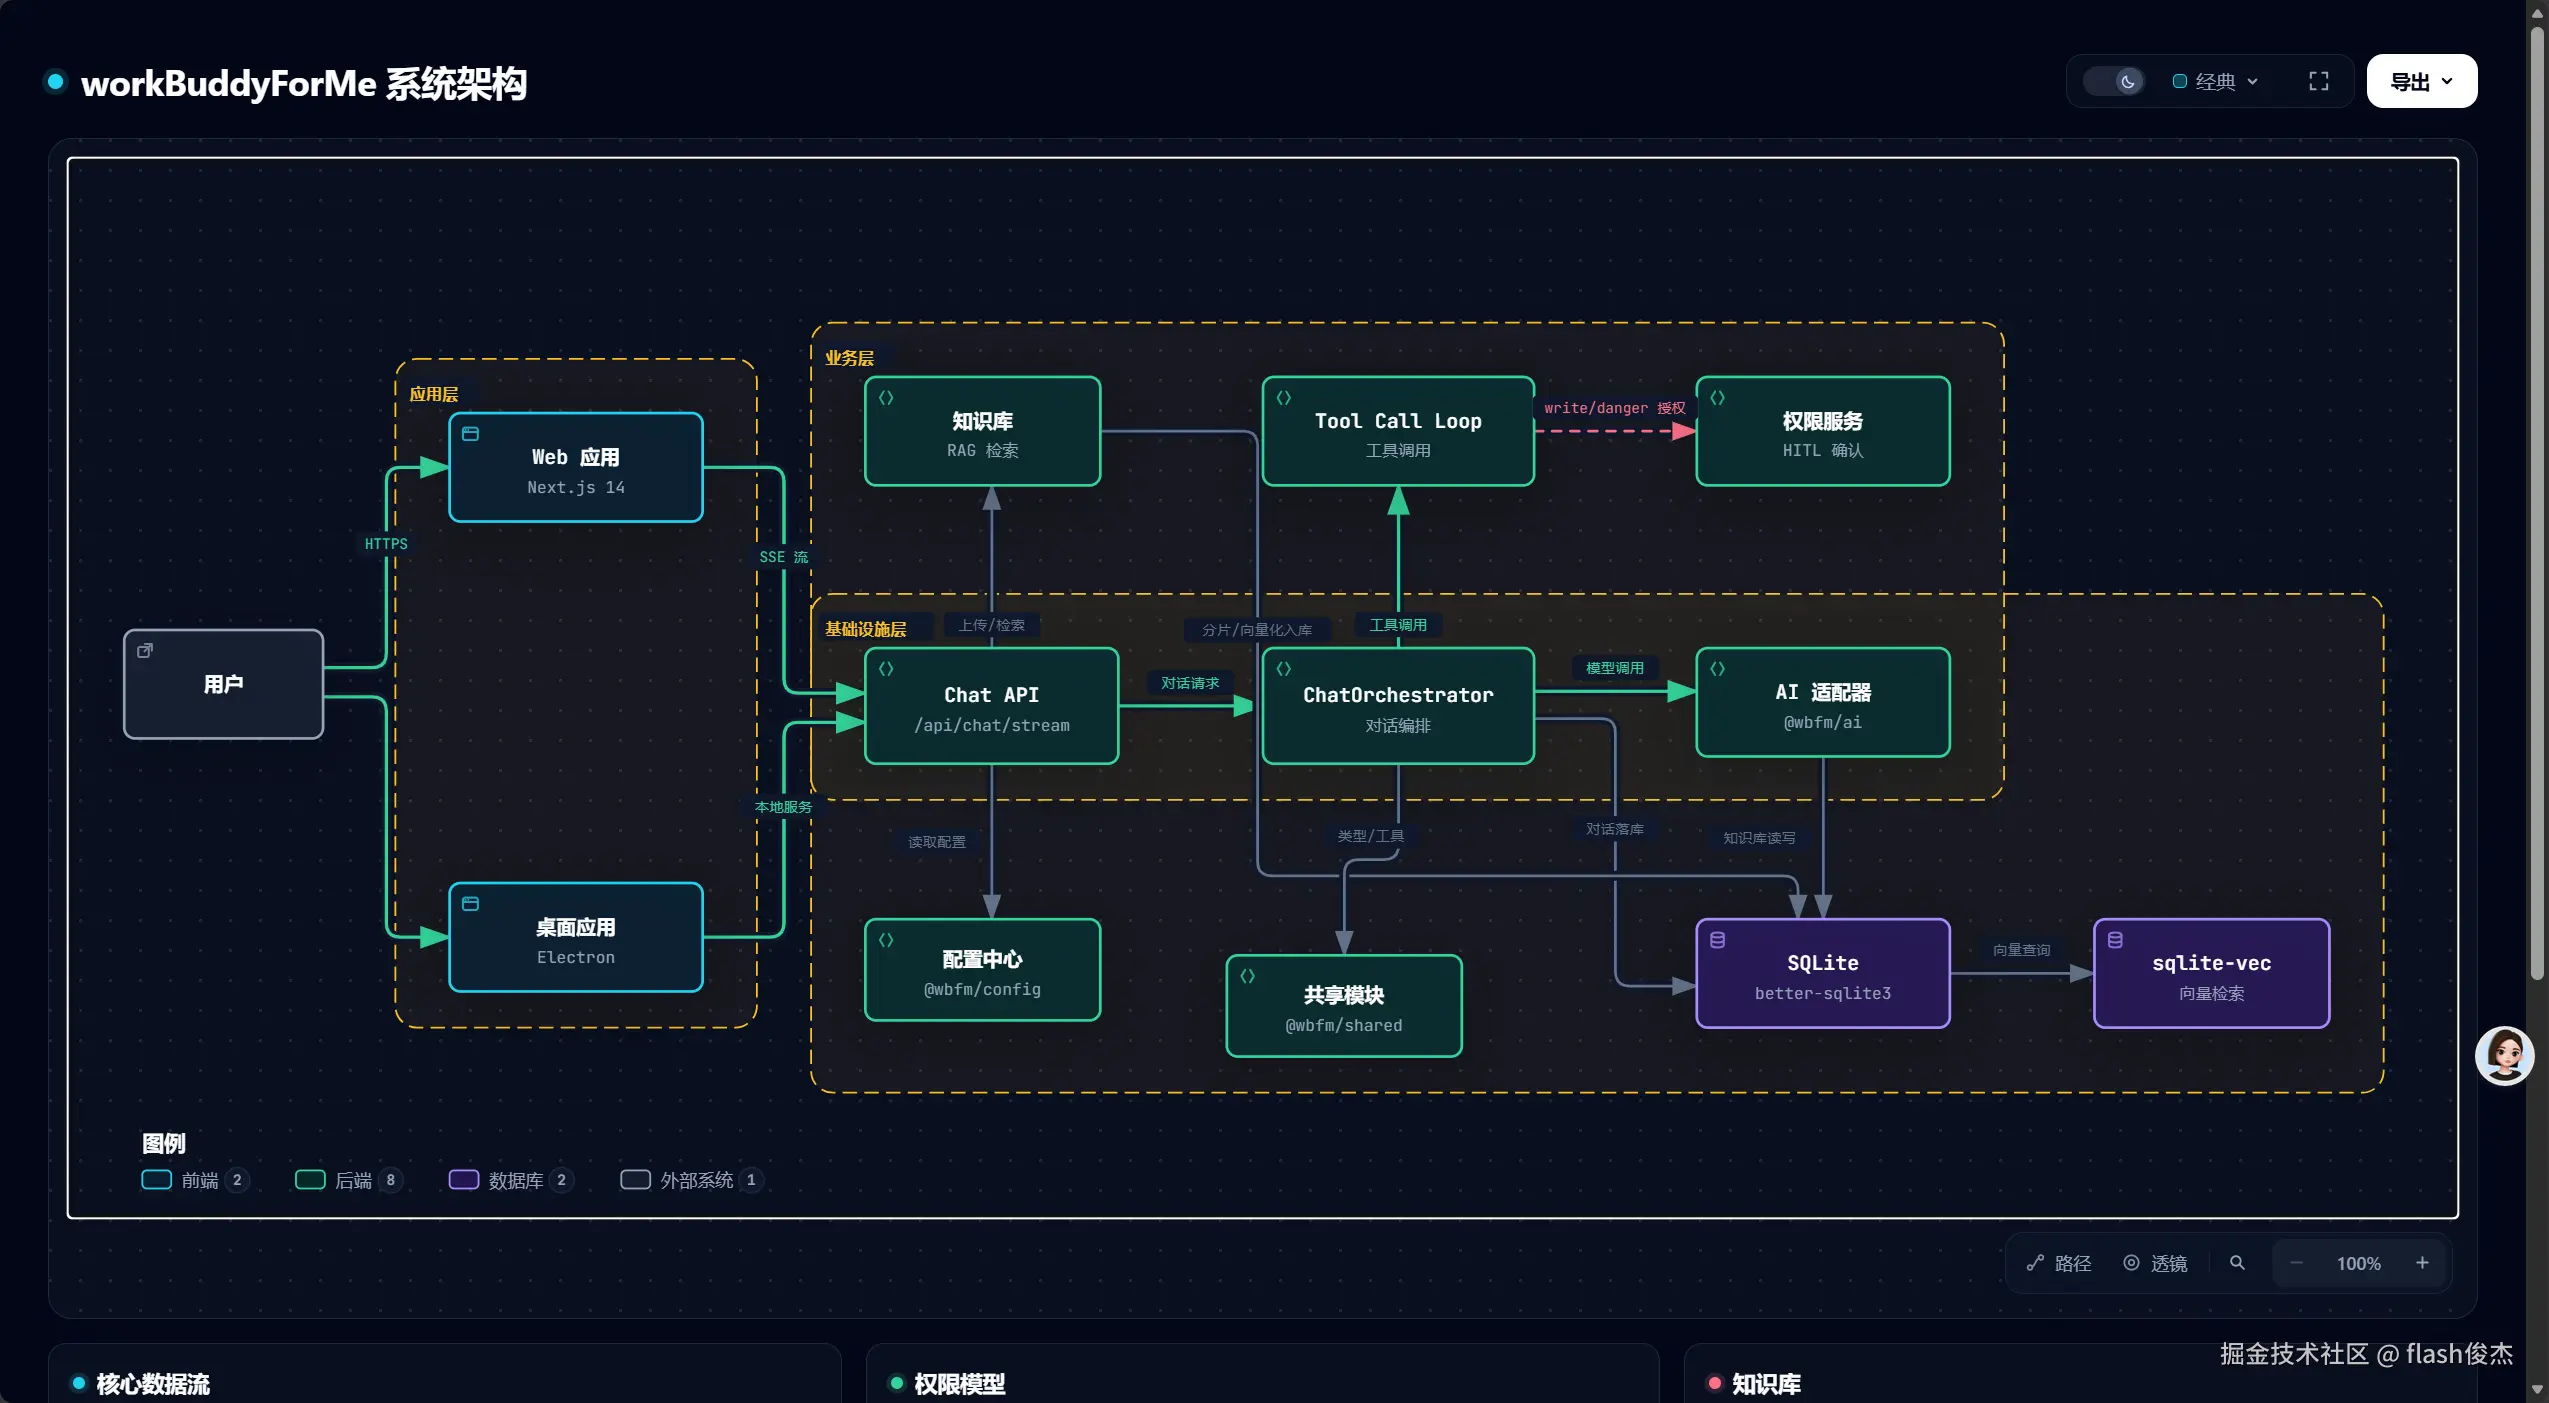Click the database icon on SQLite node
This screenshot has height=1403, width=2549.
click(x=1717, y=940)
